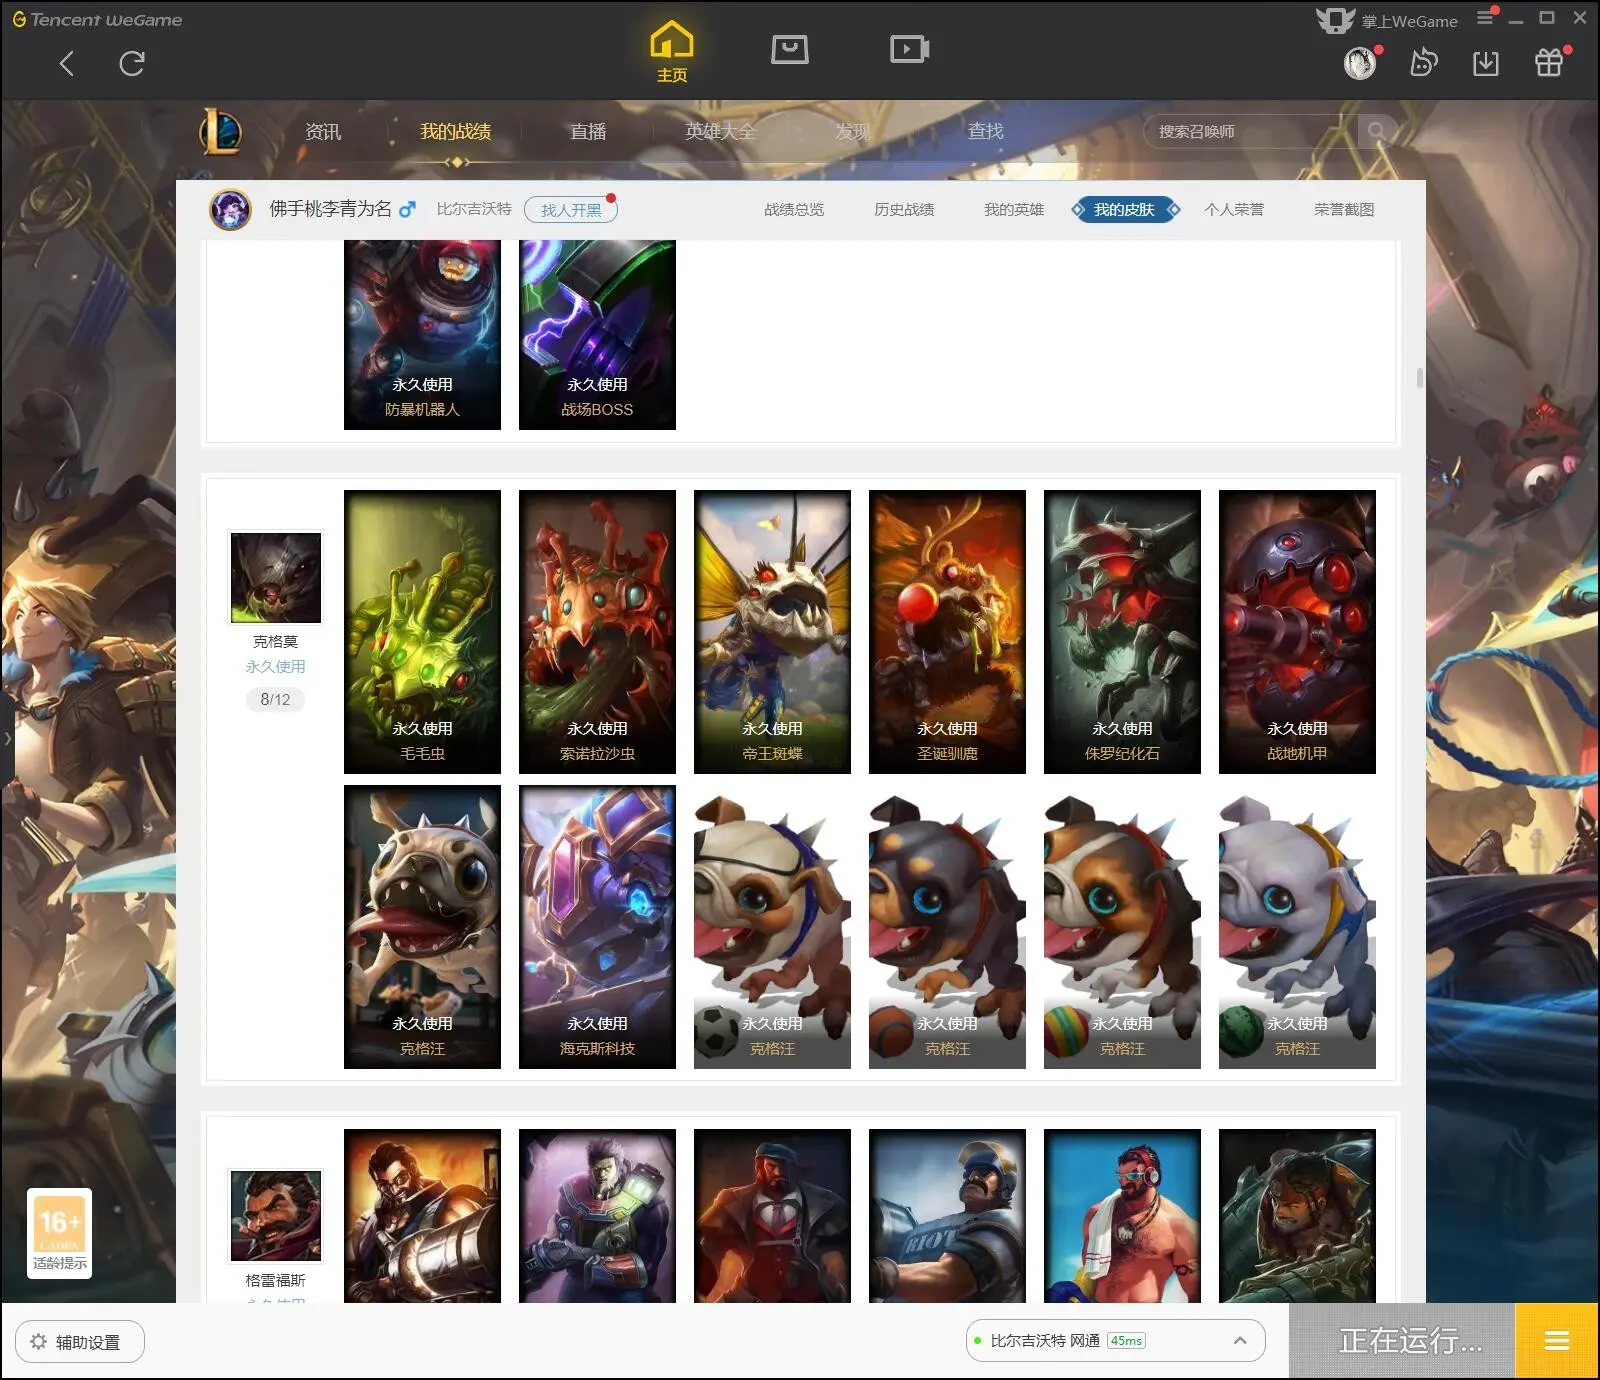Open the user avatar in top right
The image size is (1600, 1380).
click(x=1360, y=64)
